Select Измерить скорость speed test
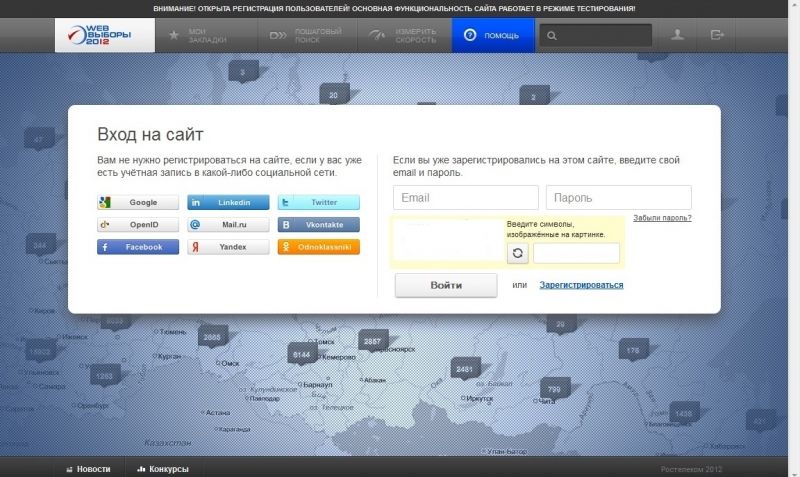800x477 pixels. (x=402, y=36)
